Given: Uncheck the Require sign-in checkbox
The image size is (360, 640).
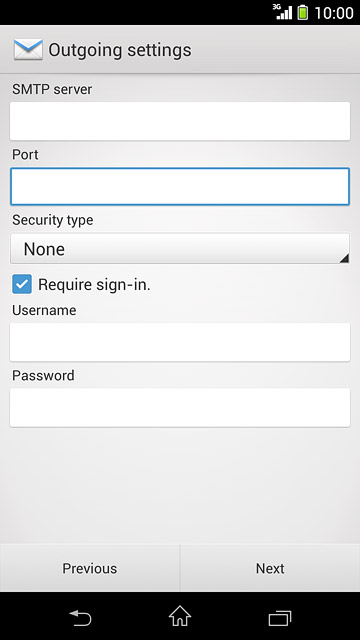Looking at the screenshot, I should [x=22, y=284].
